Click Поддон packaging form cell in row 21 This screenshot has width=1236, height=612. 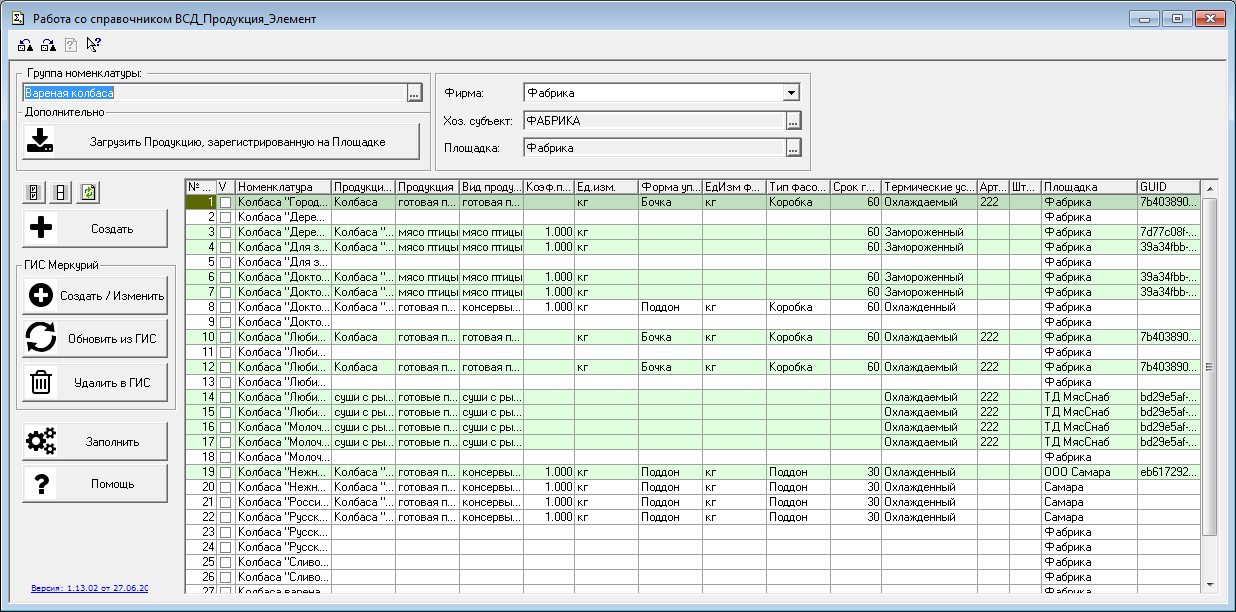pyautogui.click(x=670, y=502)
